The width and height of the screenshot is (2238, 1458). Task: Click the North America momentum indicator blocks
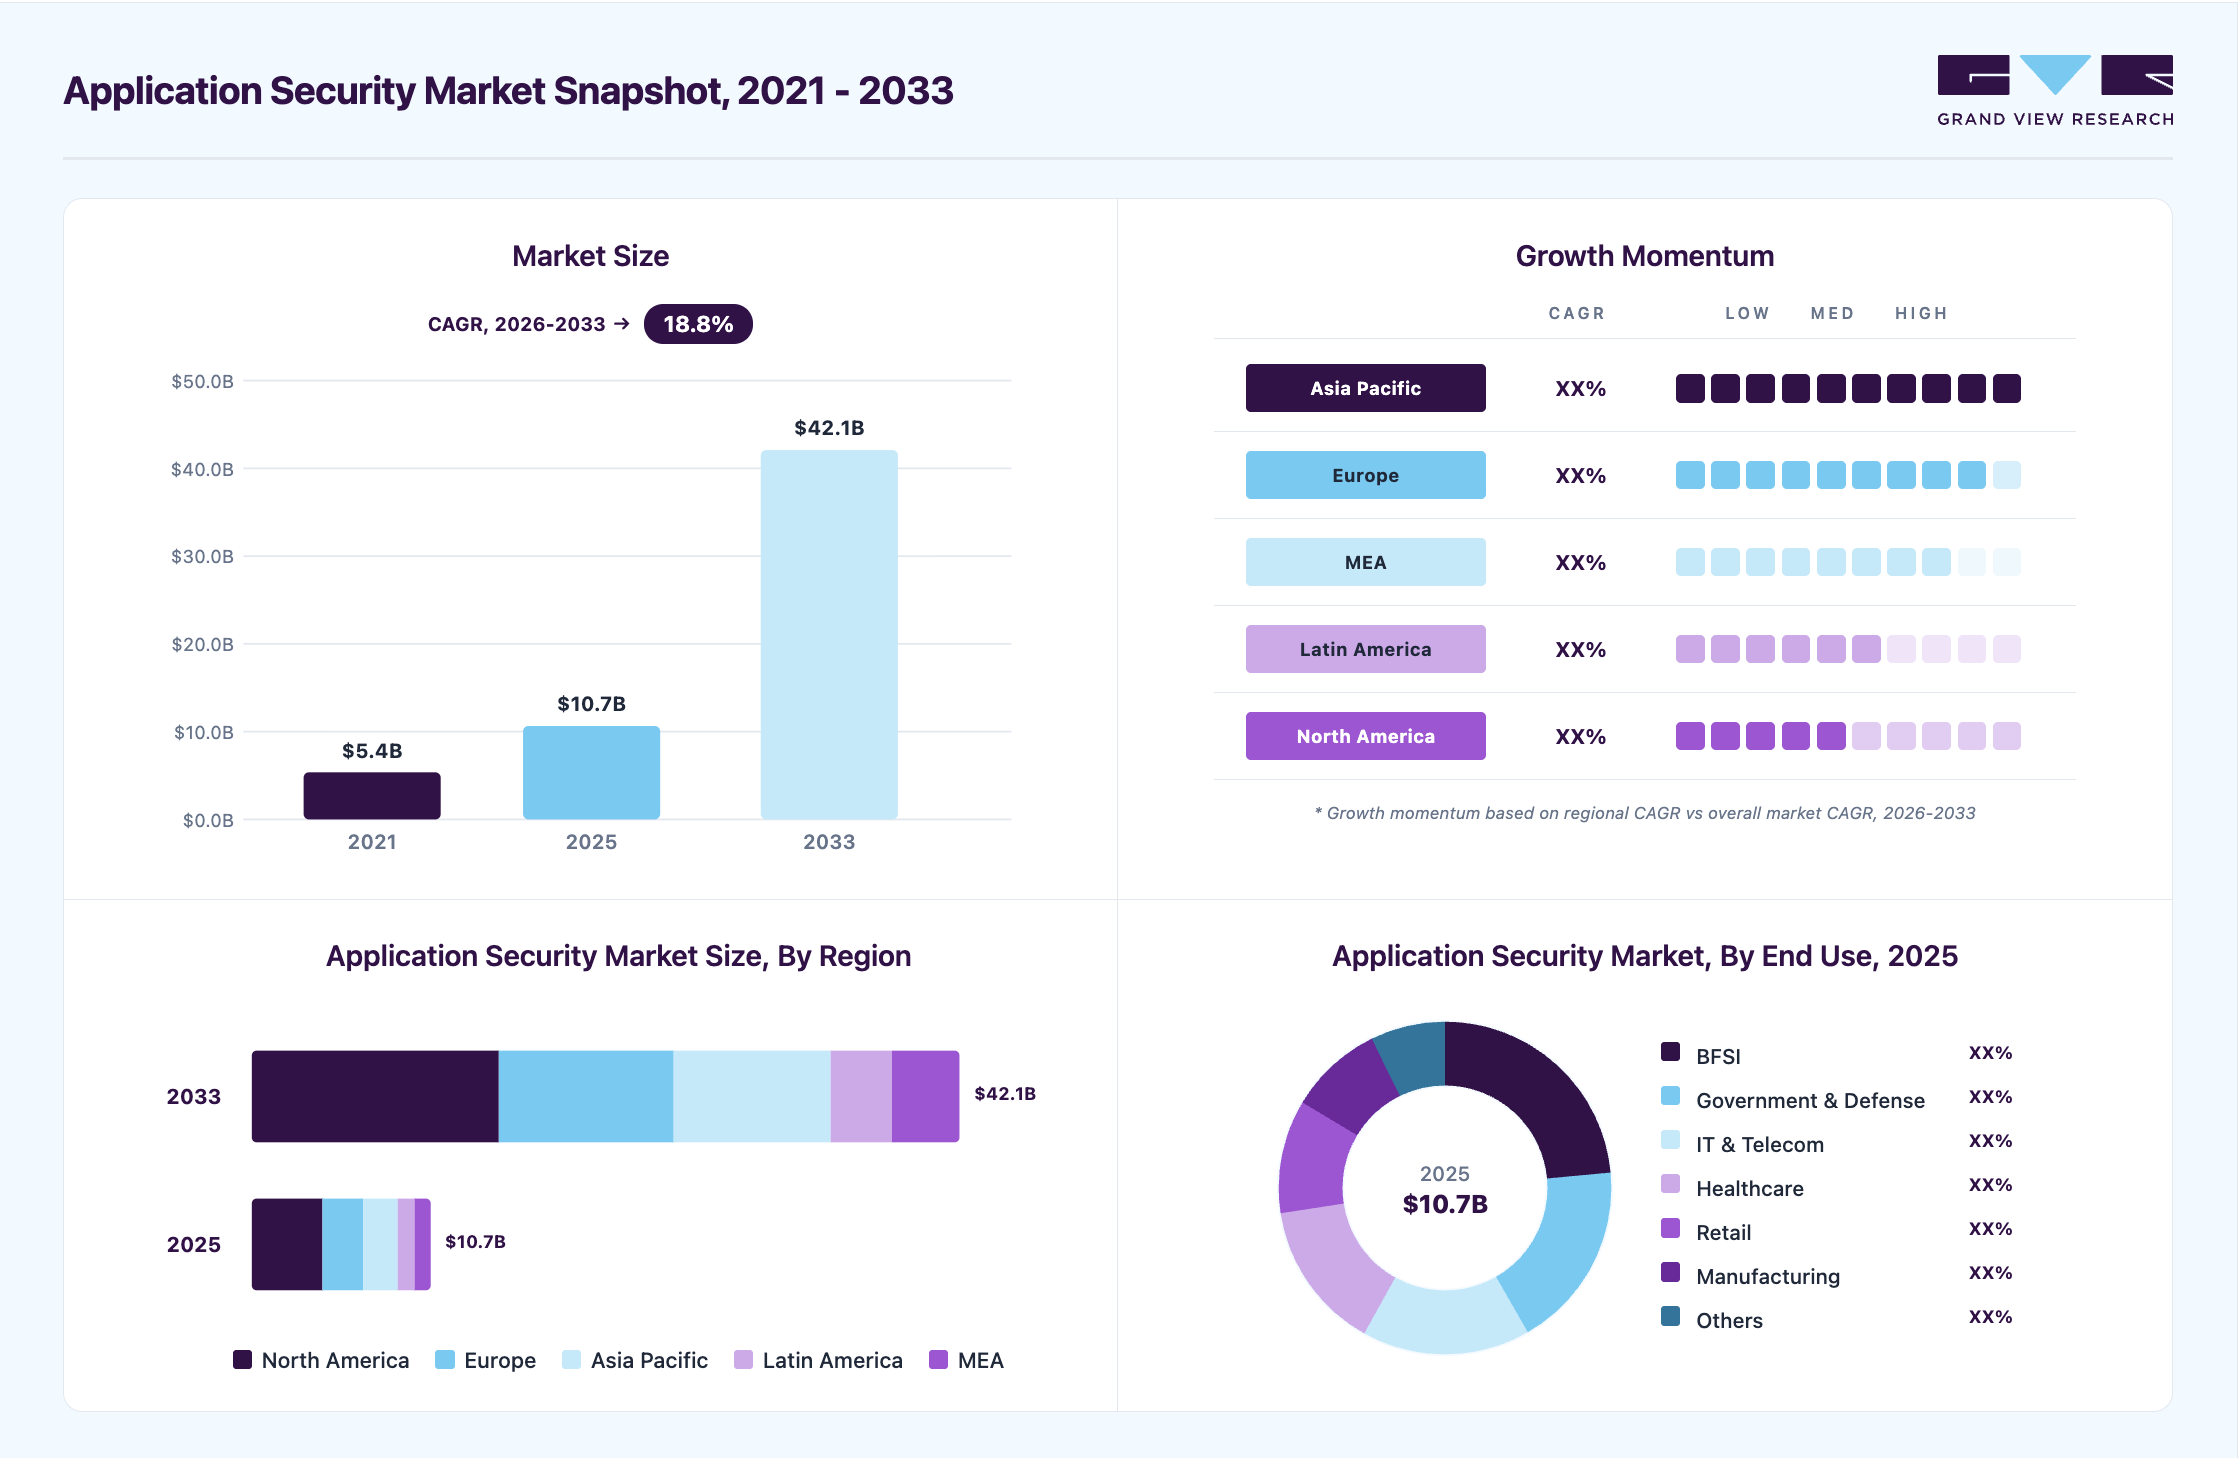(x=1848, y=736)
